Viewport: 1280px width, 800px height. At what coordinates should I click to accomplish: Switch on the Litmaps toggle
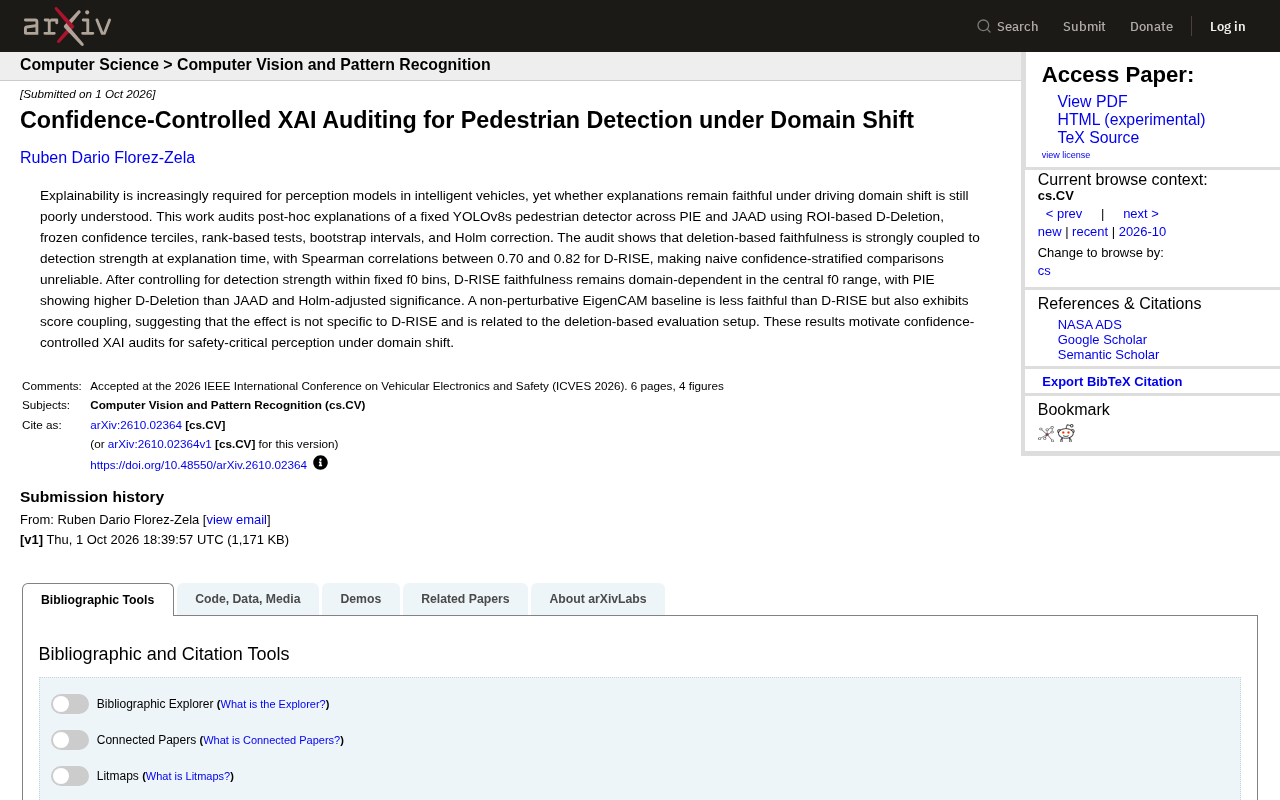tap(70, 776)
